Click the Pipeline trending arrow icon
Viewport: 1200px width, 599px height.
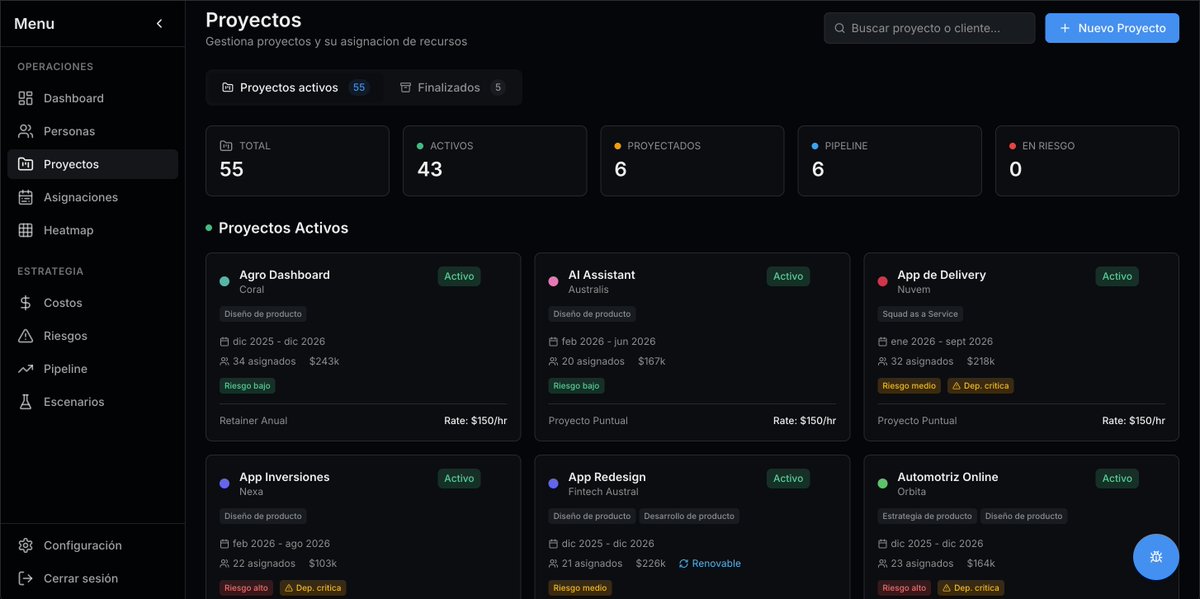(26, 369)
